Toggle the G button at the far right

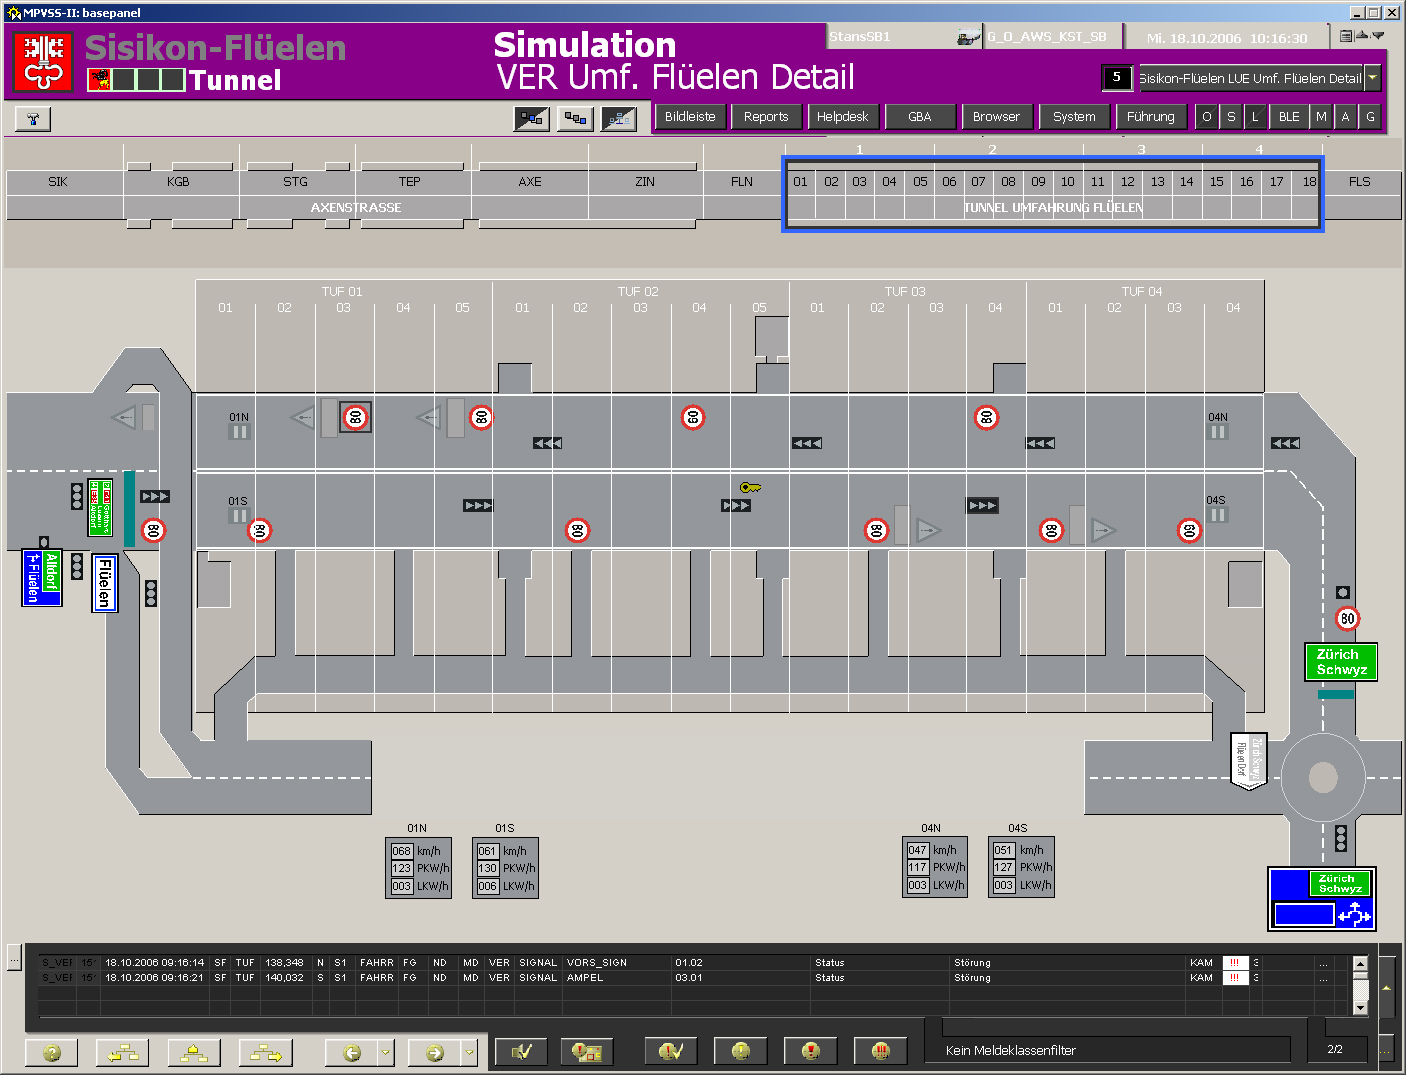click(1370, 117)
